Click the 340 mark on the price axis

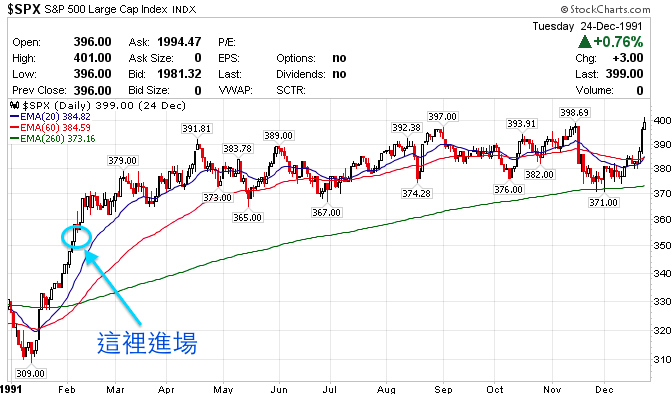662,274
